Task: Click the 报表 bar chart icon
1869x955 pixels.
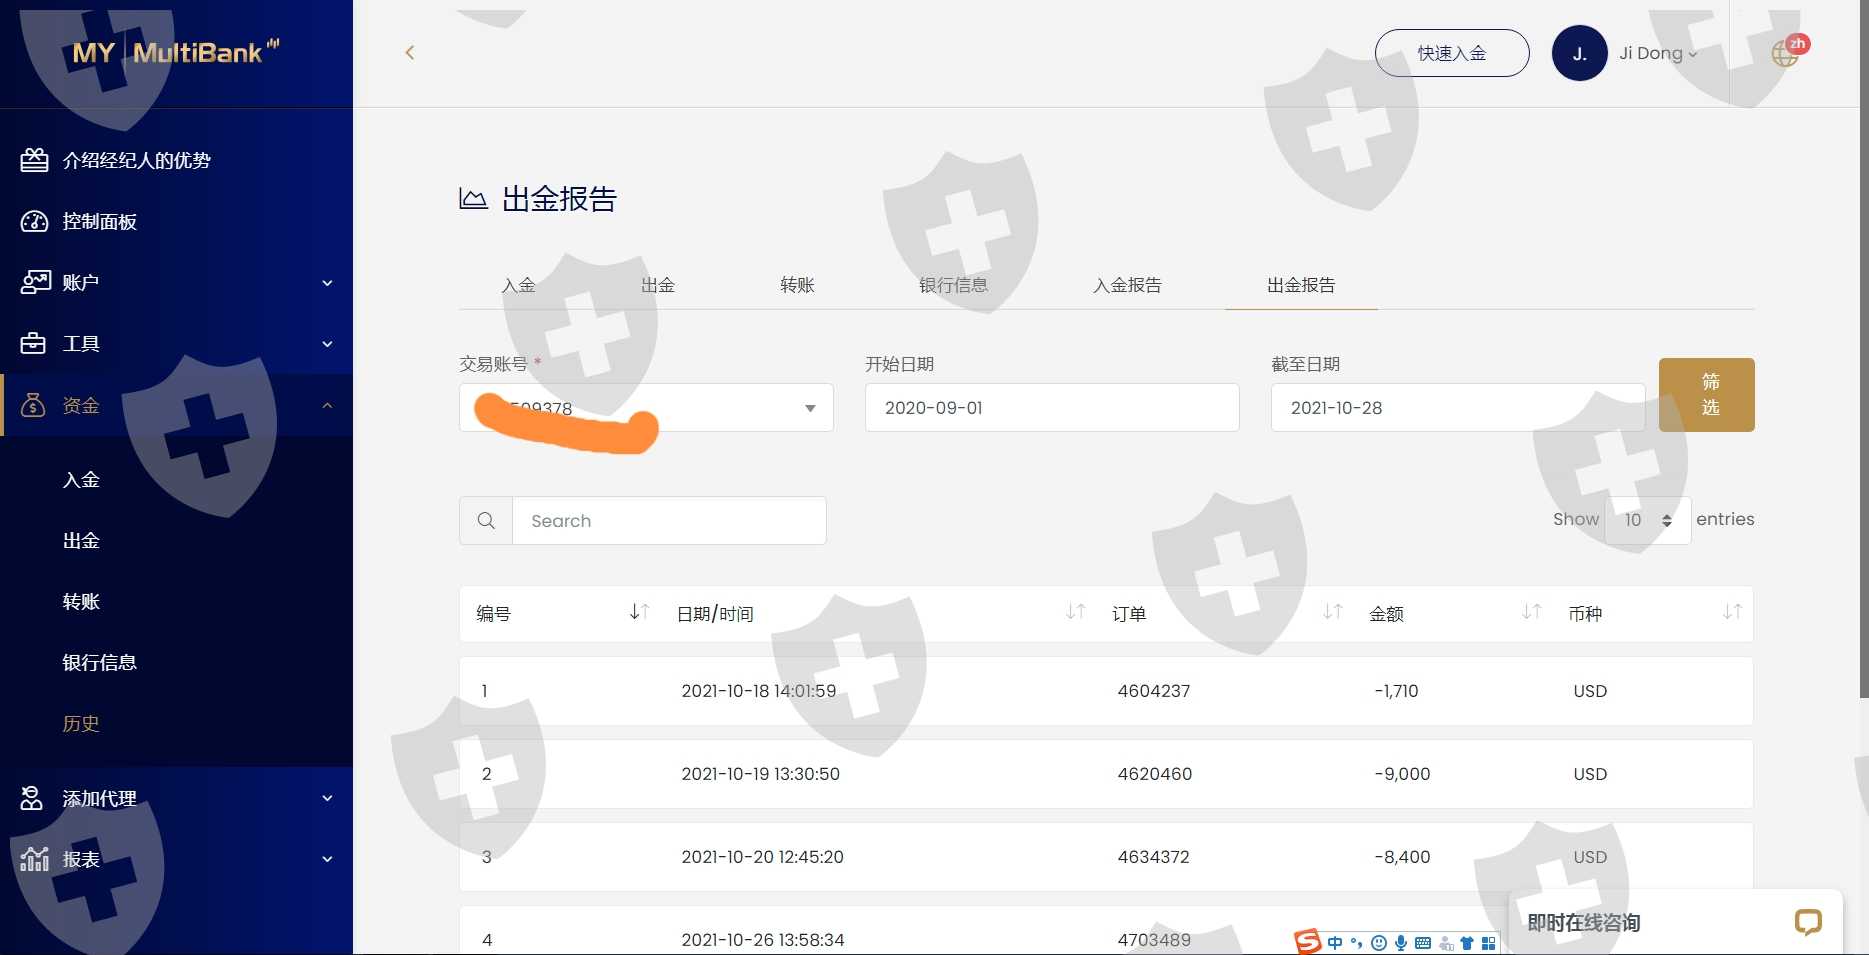Action: (x=35, y=859)
